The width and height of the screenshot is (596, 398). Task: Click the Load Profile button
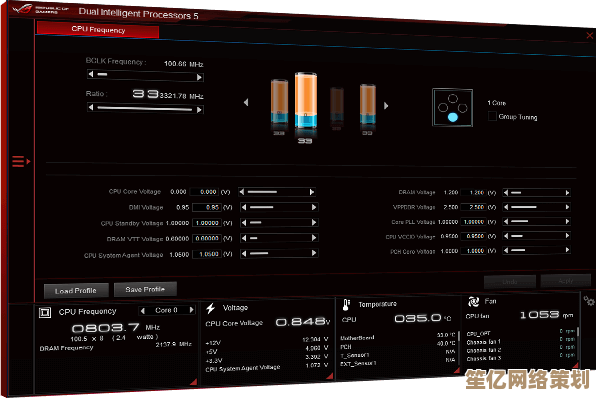click(76, 291)
